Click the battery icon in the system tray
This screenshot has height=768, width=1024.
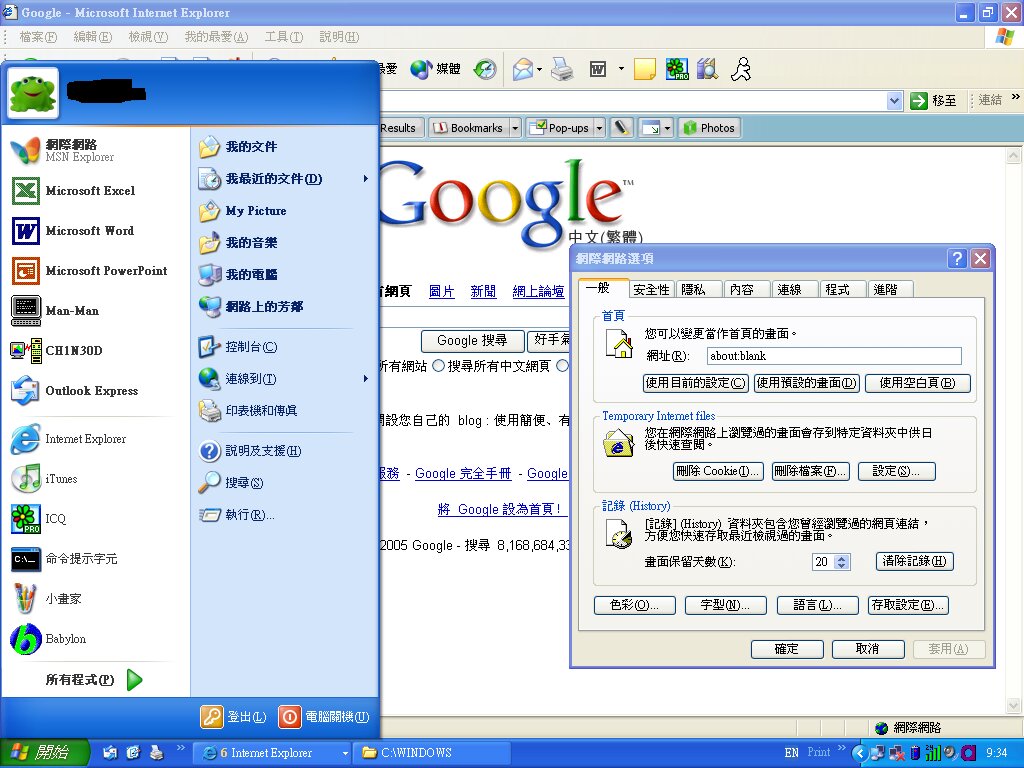click(x=915, y=753)
